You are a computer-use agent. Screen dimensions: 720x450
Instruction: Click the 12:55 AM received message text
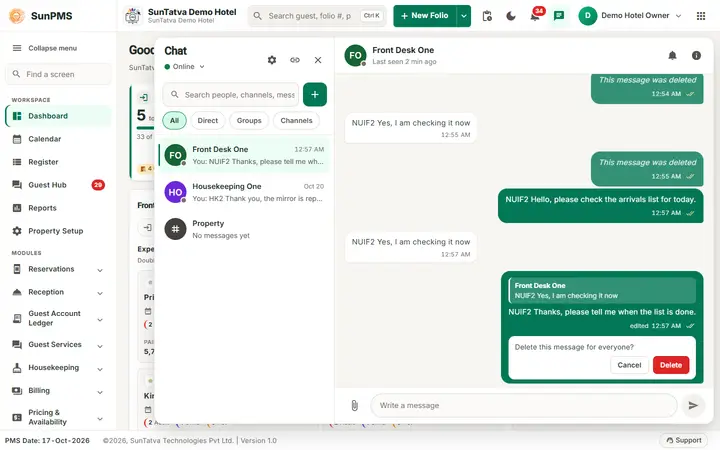coord(411,123)
